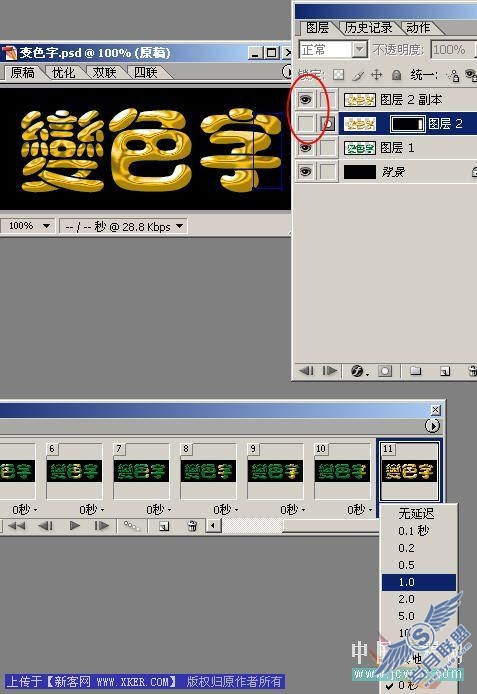
Task: Delete the selected animation frame
Action: 192,526
